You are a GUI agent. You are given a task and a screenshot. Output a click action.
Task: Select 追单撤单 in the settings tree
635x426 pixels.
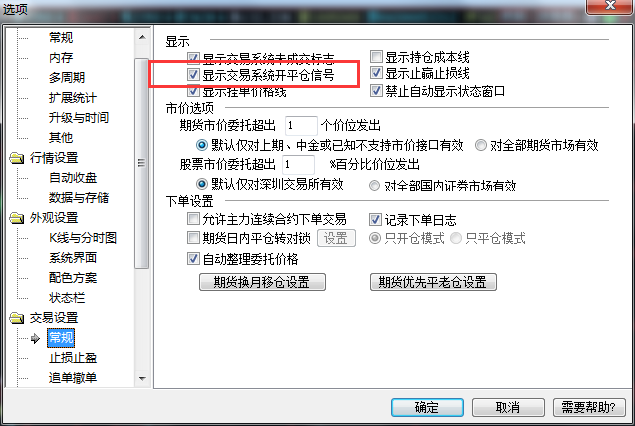pyautogui.click(x=73, y=378)
